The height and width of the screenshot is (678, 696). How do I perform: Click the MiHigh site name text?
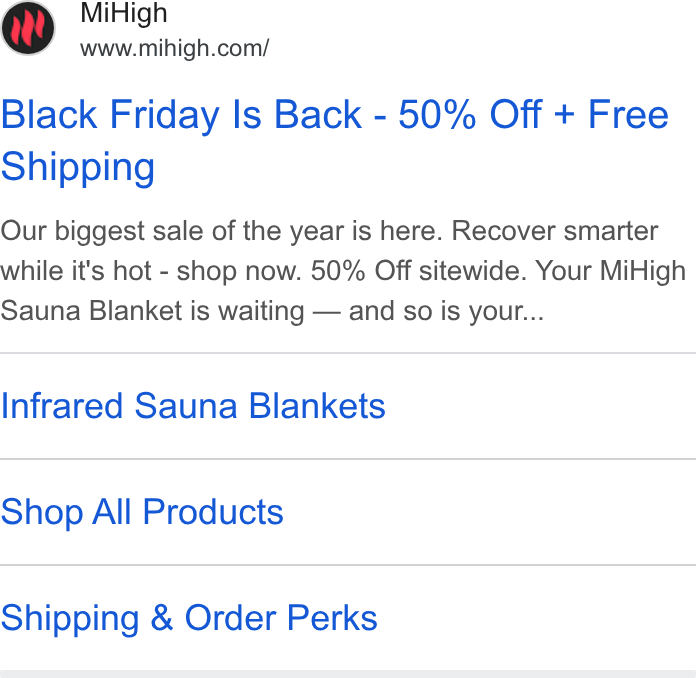pos(124,13)
